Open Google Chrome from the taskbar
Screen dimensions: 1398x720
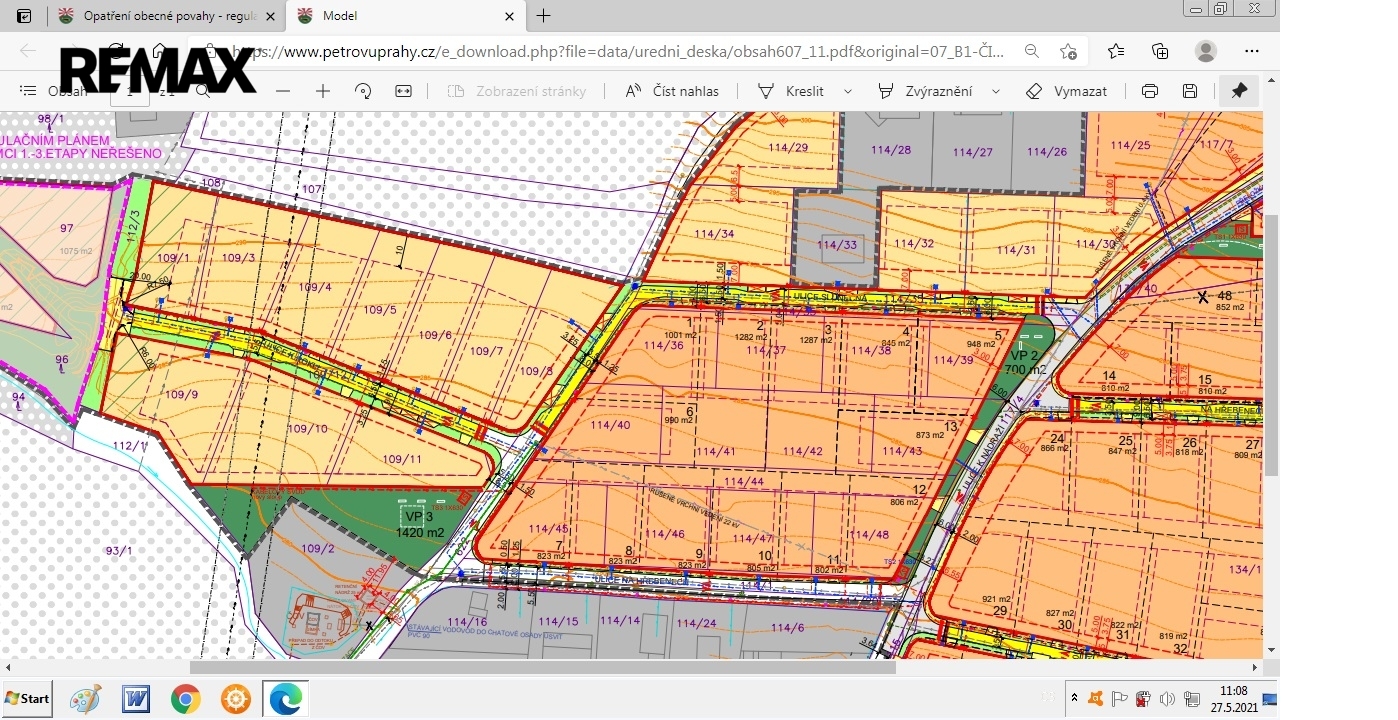[185, 698]
